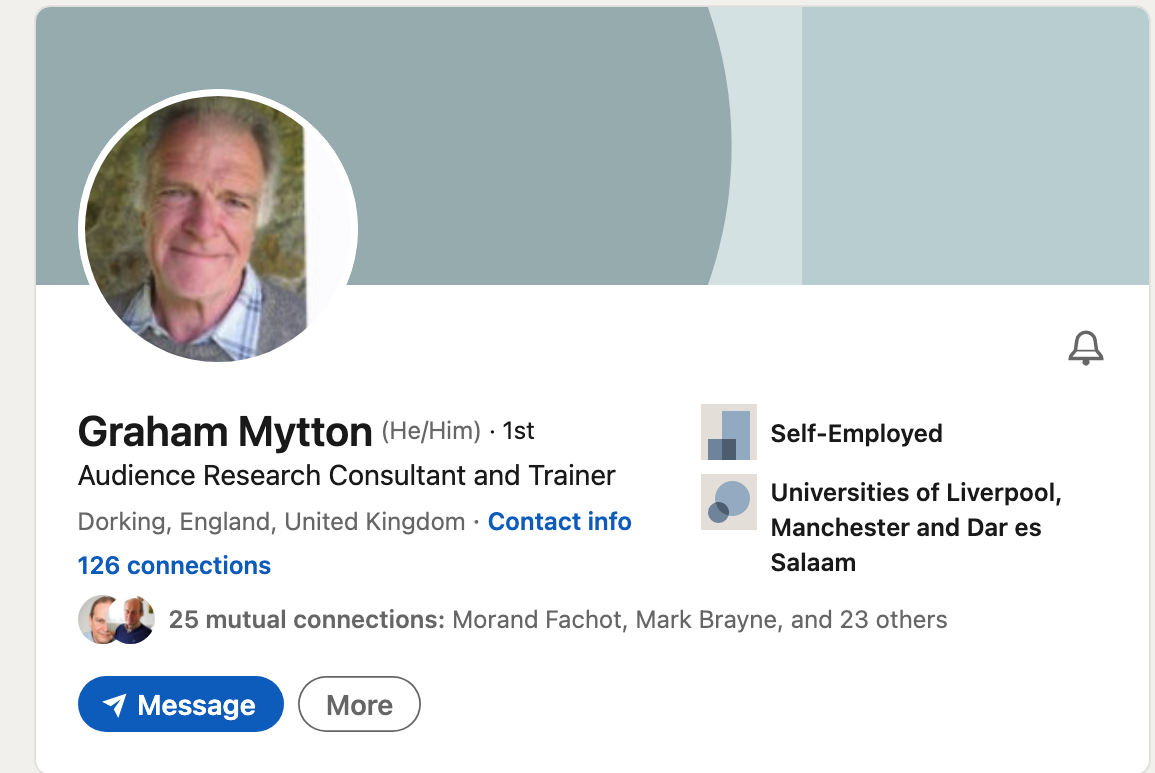
Task: Open the Contact info link
Action: pyautogui.click(x=559, y=522)
